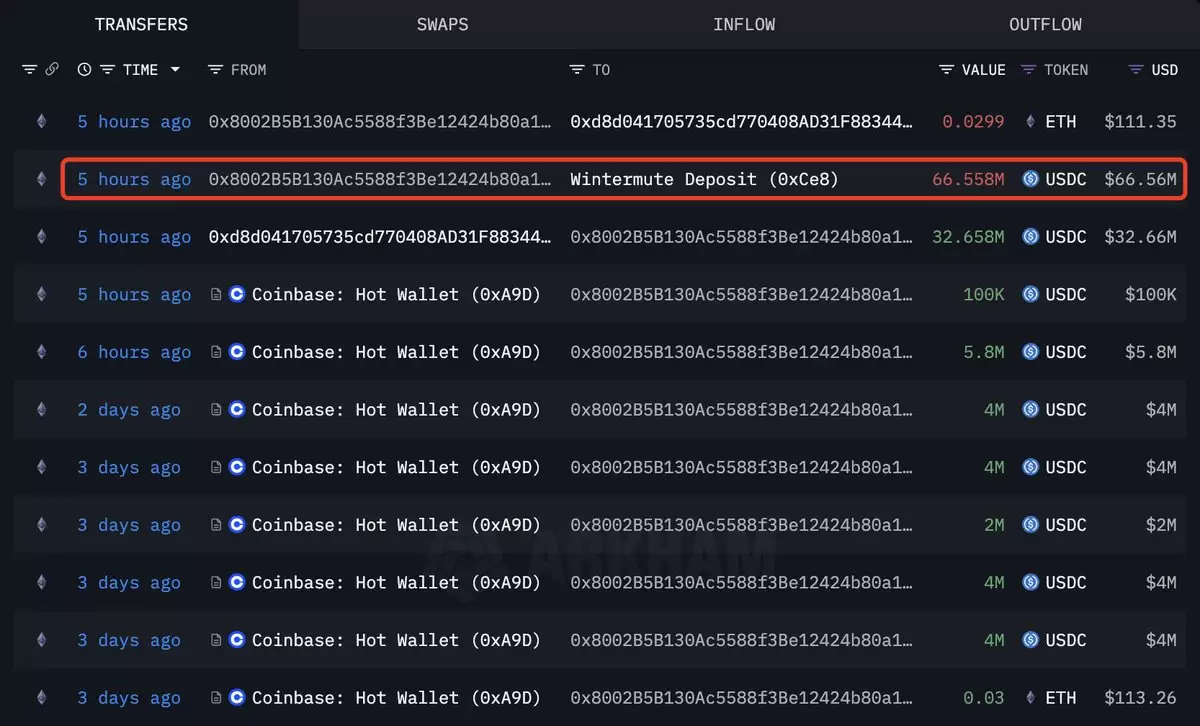The image size is (1200, 726).
Task: Click the Coinbase logo in the 100K row
Action: point(237,295)
